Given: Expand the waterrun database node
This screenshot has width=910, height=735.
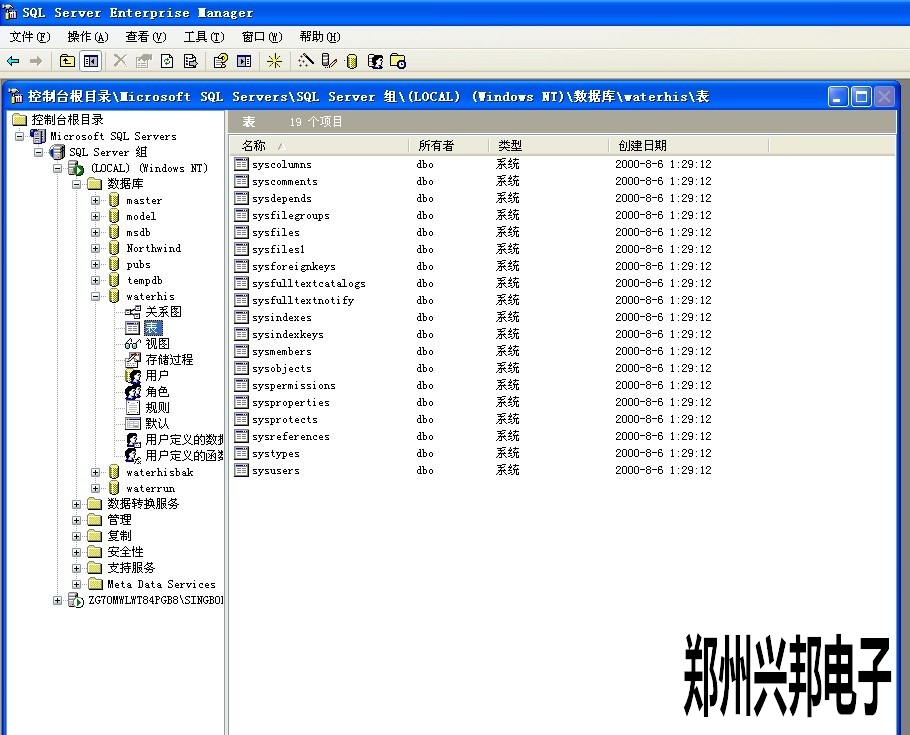Looking at the screenshot, I should click(96, 489).
